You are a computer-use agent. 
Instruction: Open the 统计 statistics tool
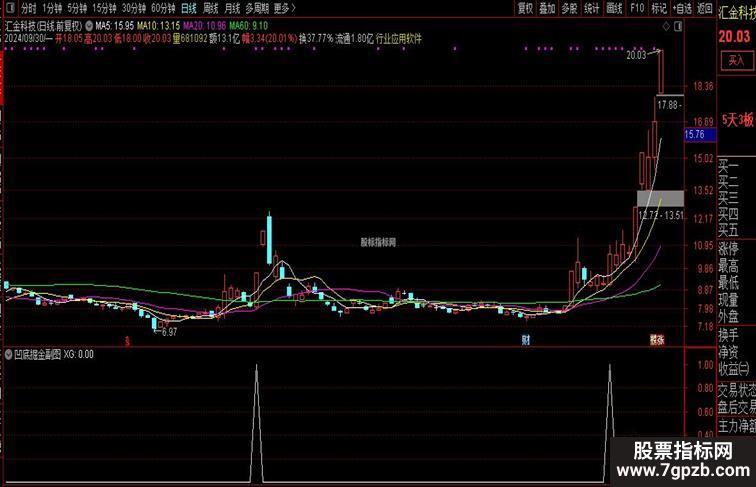tap(592, 8)
